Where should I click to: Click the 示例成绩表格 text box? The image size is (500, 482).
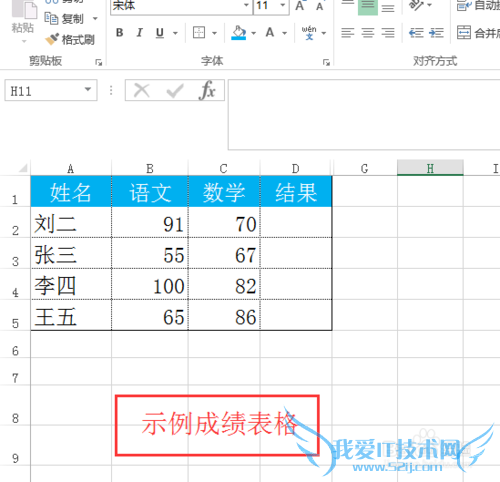click(217, 425)
